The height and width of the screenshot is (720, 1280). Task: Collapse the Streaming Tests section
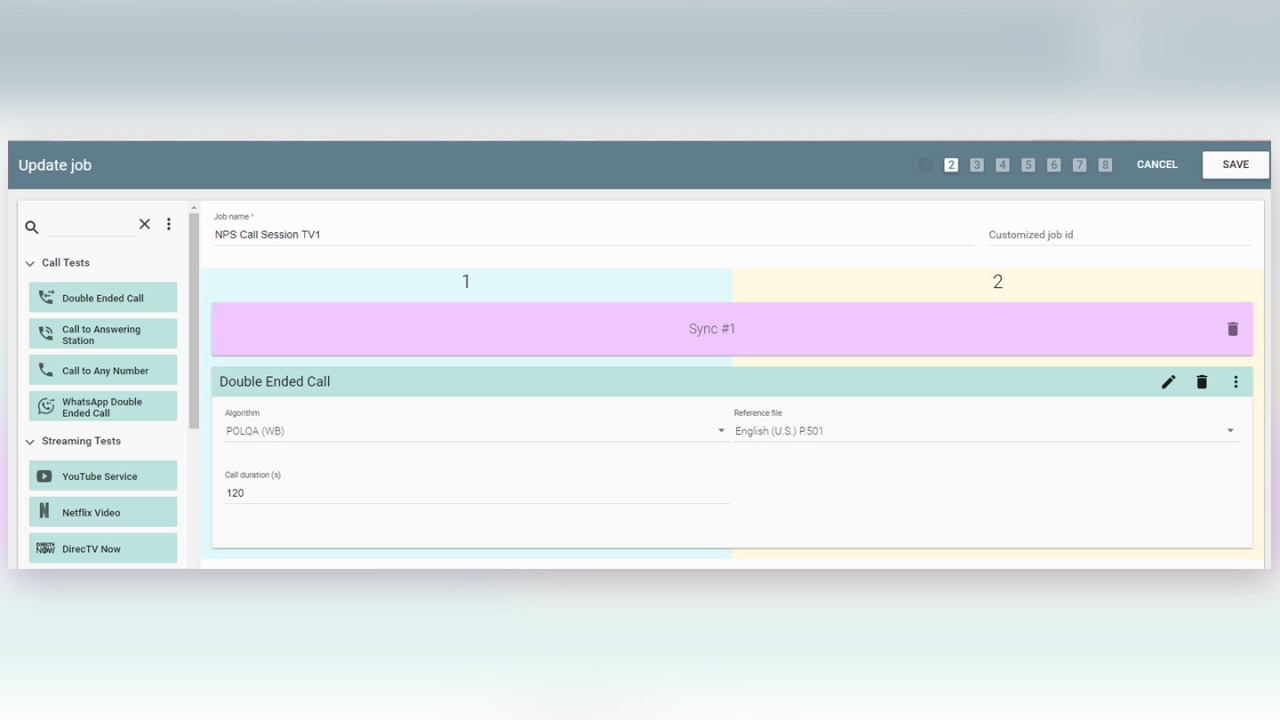29,441
